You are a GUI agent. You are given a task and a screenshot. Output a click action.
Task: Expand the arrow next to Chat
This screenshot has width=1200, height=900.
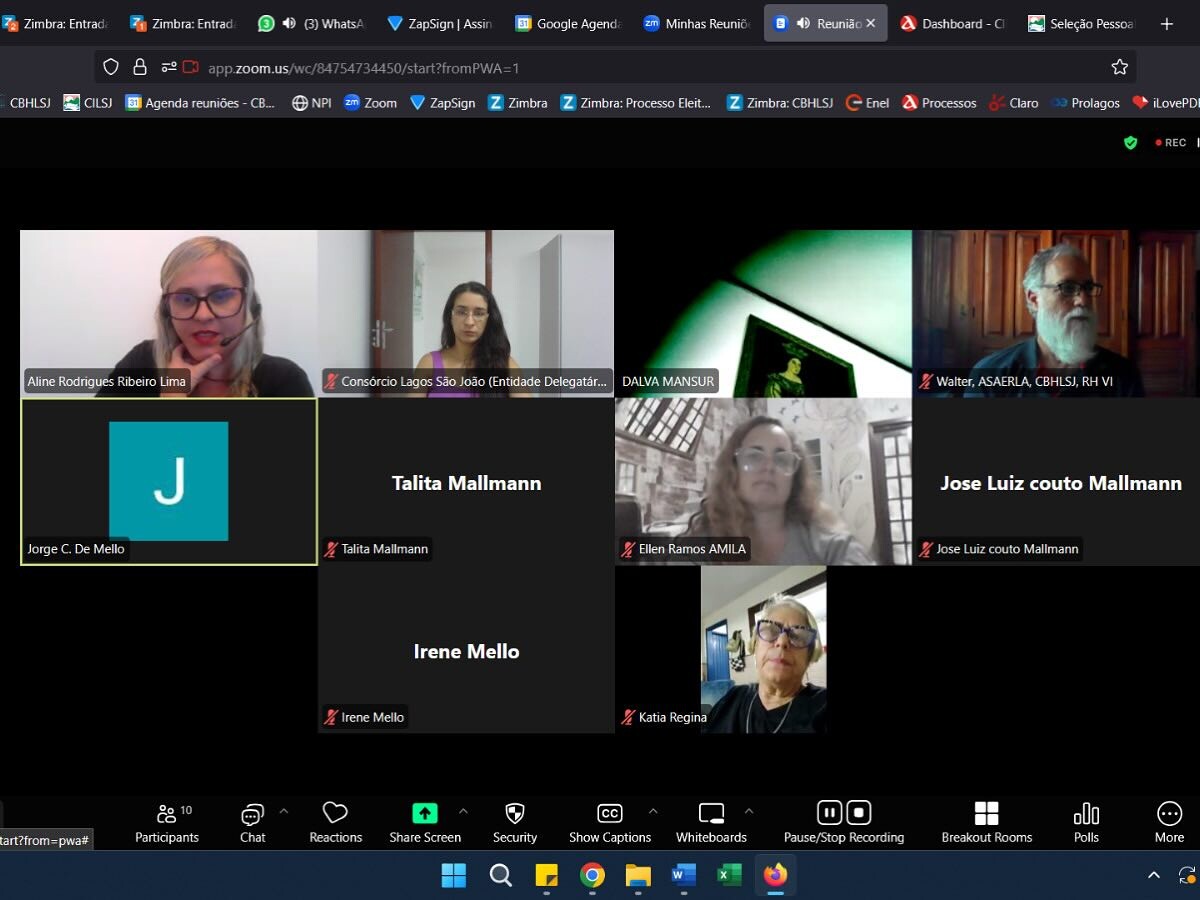coord(284,811)
